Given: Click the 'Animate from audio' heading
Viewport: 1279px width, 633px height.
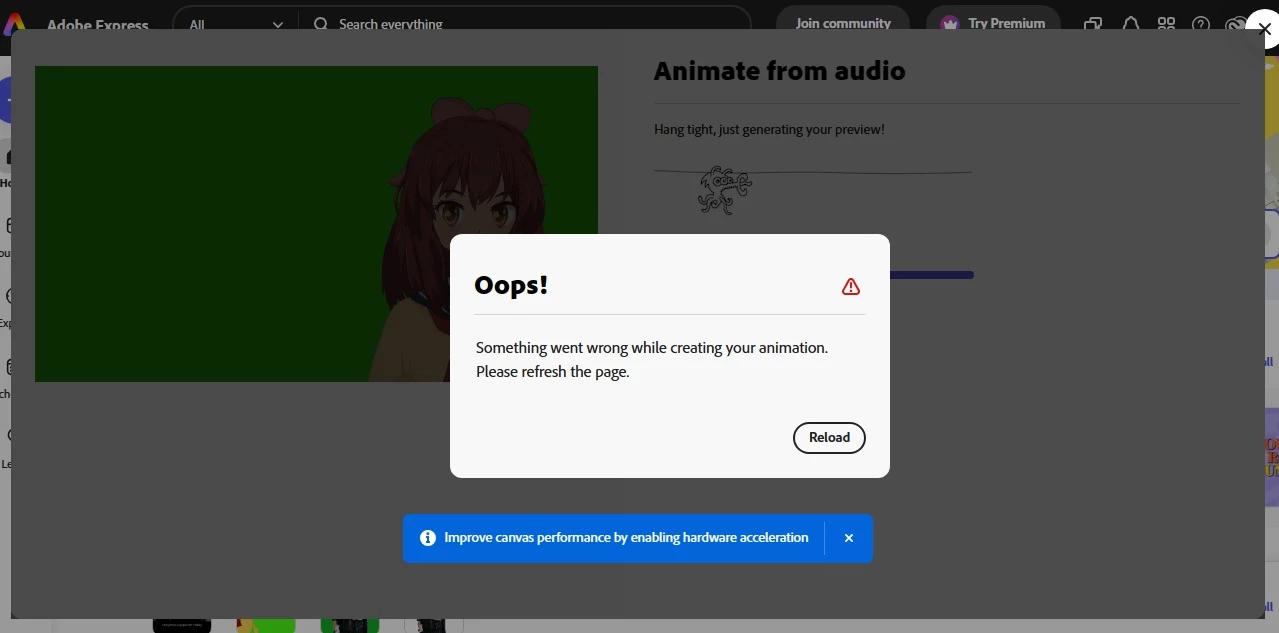Looking at the screenshot, I should pyautogui.click(x=779, y=71).
